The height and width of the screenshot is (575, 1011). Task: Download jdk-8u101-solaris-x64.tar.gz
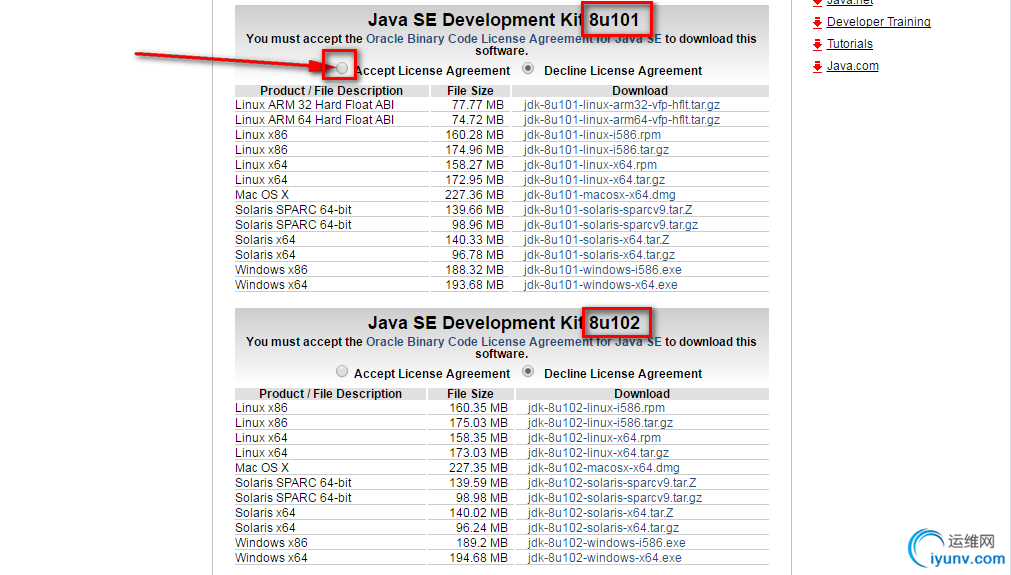(599, 255)
